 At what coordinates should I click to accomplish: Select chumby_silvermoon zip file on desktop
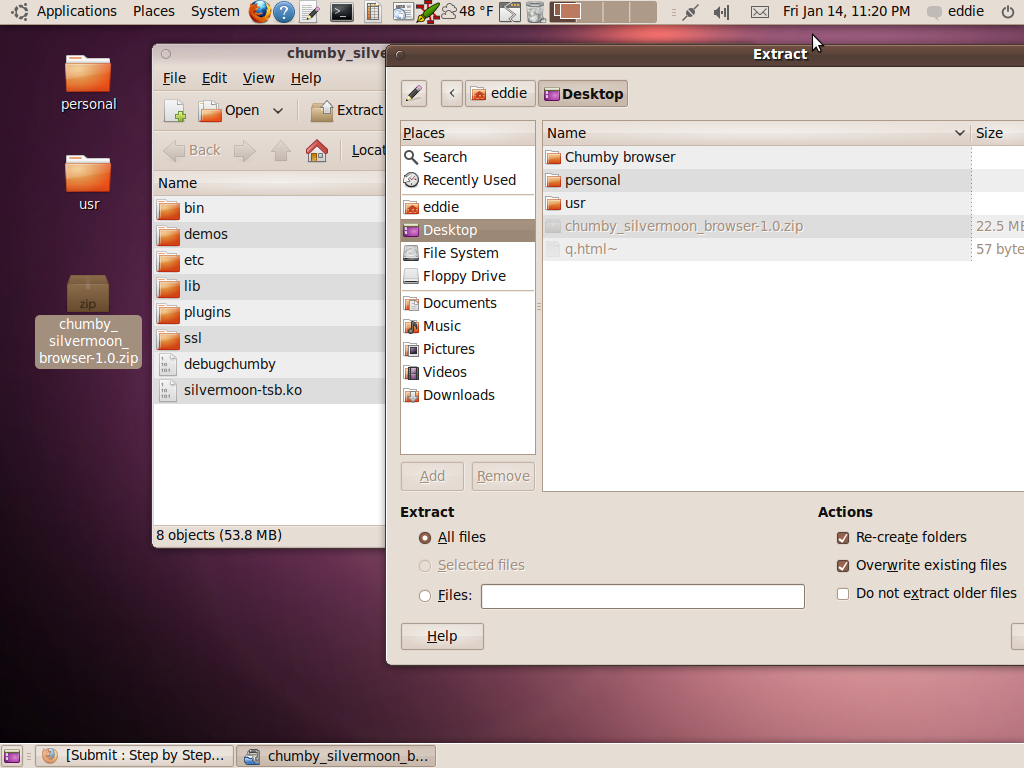point(88,321)
